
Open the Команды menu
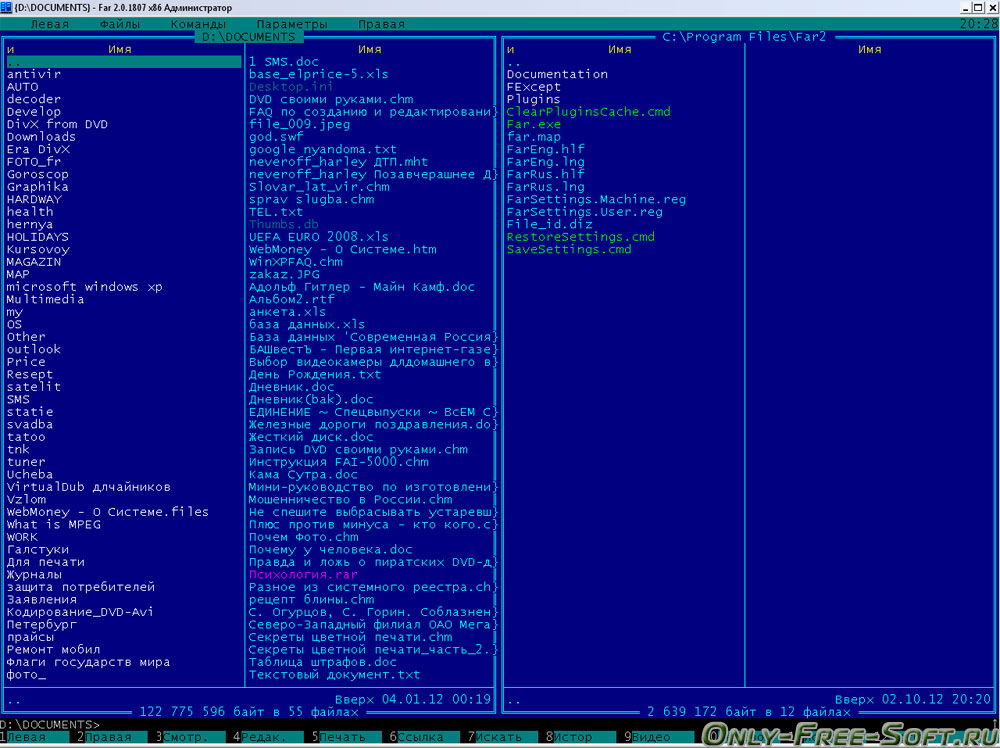point(198,24)
